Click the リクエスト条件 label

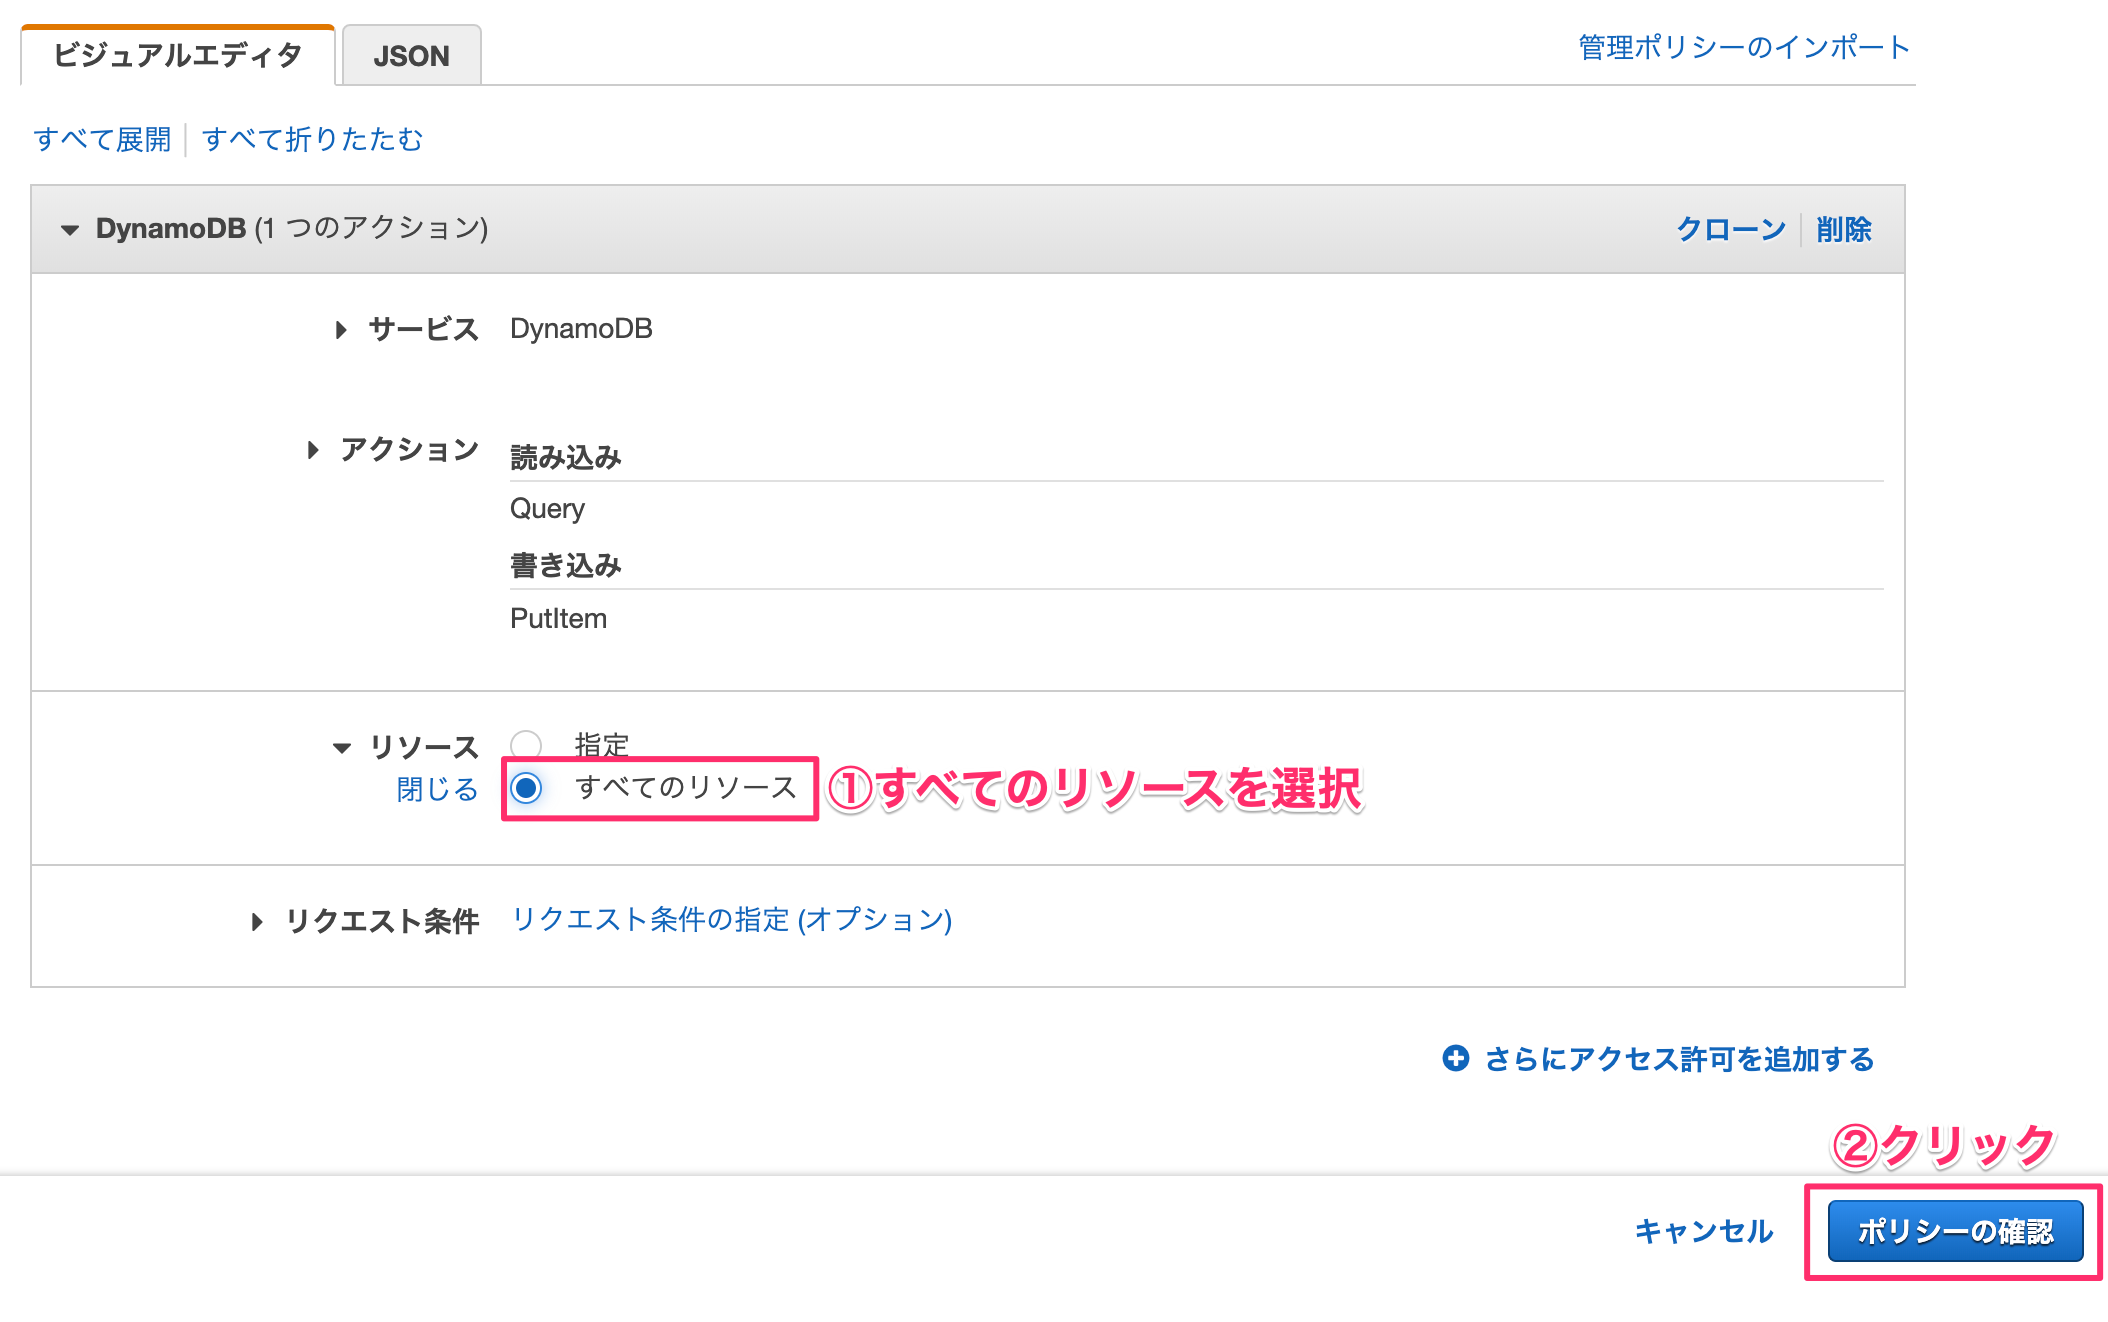click(382, 921)
